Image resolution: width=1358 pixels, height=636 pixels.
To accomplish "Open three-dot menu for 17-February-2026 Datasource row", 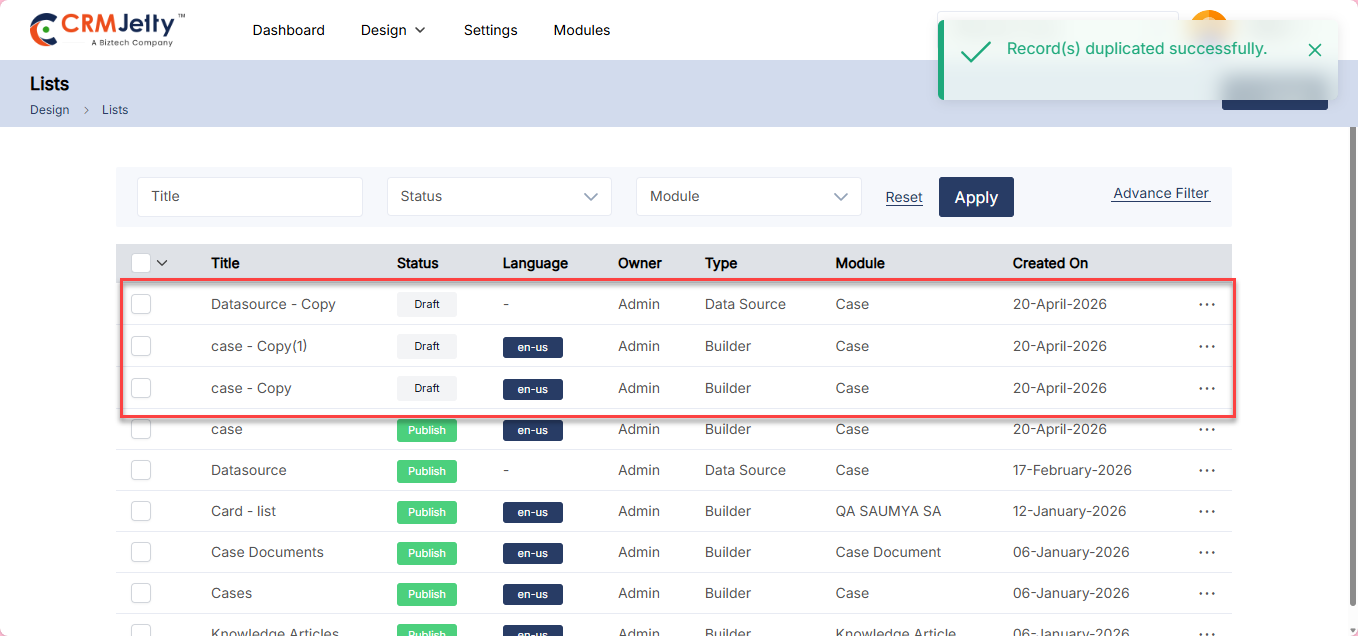I will [x=1206, y=470].
